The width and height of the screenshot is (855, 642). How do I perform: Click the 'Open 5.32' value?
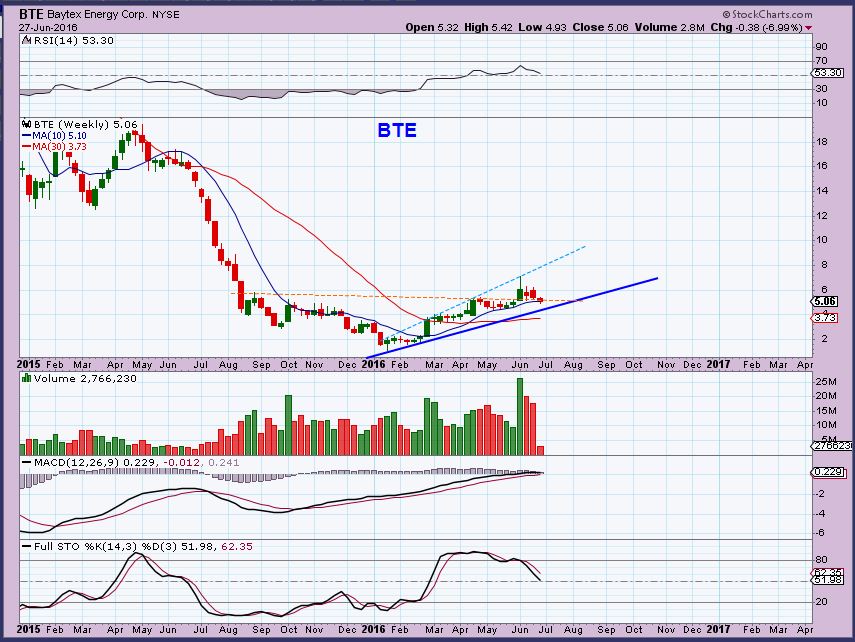point(432,27)
